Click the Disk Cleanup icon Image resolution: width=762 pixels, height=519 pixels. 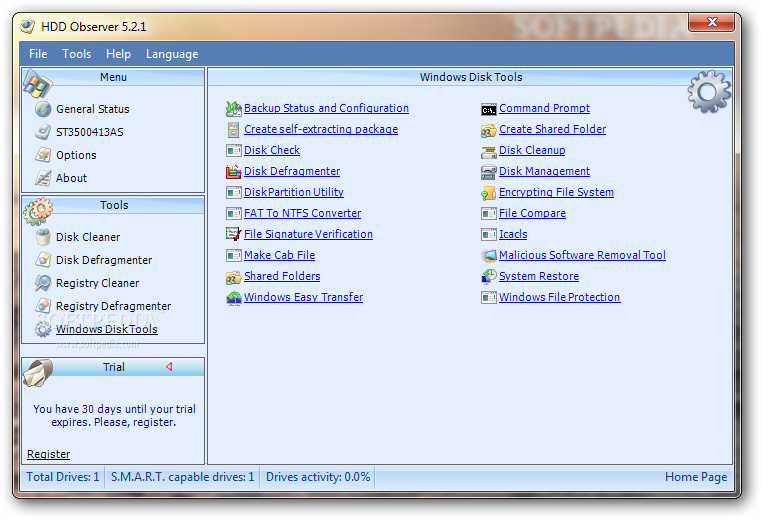pos(489,151)
